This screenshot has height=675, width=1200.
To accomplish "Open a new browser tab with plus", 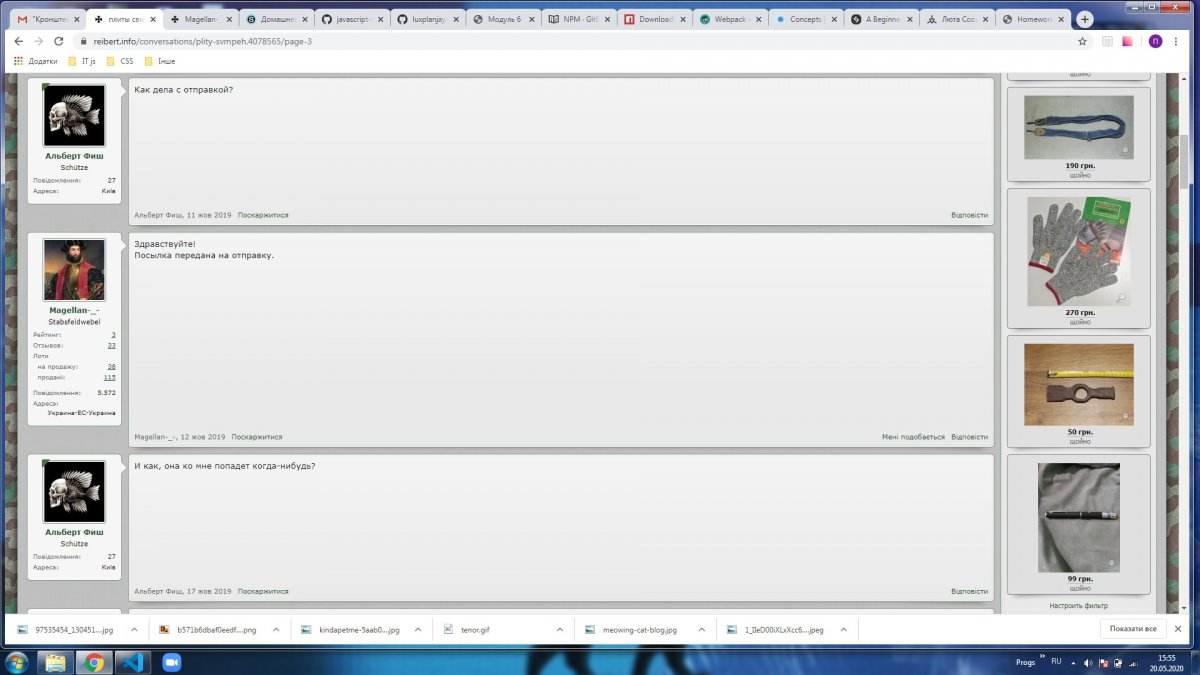I will pyautogui.click(x=1085, y=19).
